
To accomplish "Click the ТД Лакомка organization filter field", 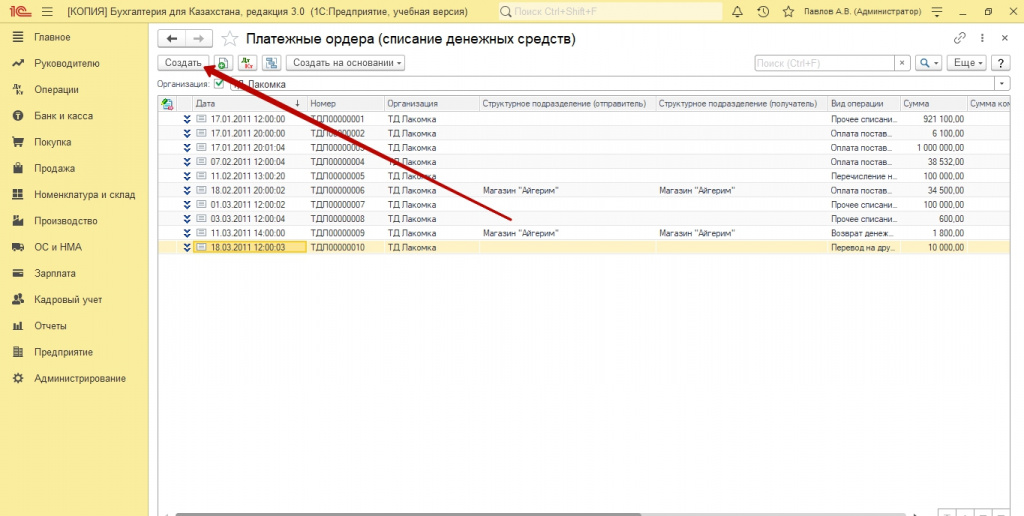I will pyautogui.click(x=612, y=84).
